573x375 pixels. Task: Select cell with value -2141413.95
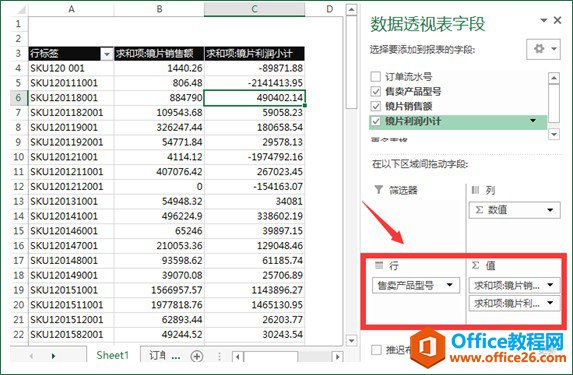point(255,83)
